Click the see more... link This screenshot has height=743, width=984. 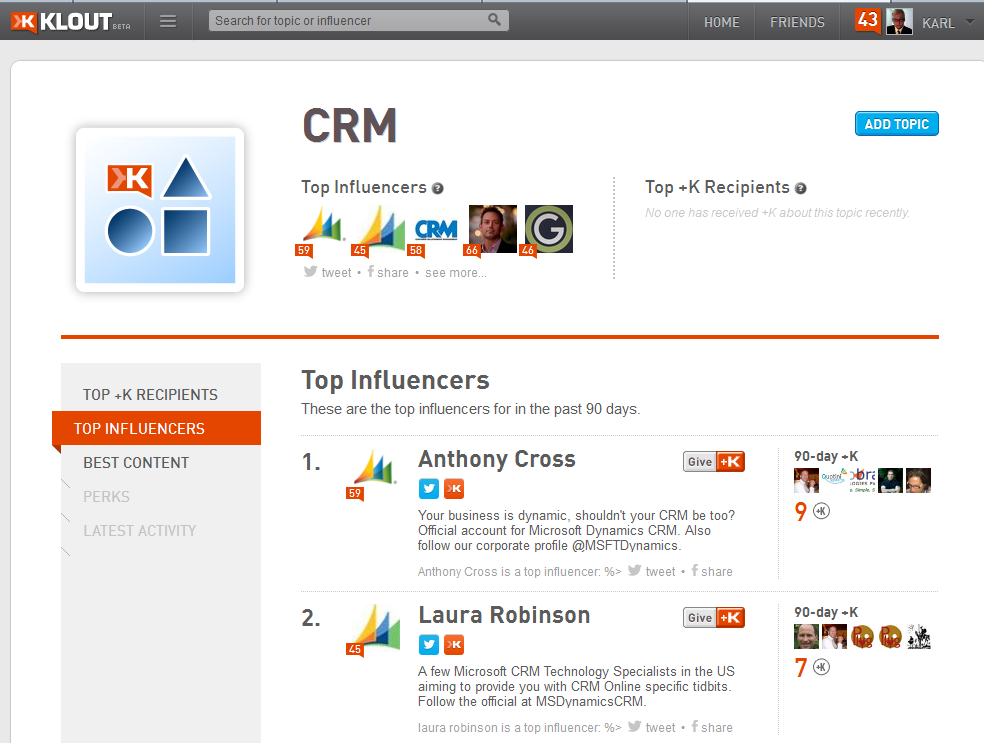(456, 273)
